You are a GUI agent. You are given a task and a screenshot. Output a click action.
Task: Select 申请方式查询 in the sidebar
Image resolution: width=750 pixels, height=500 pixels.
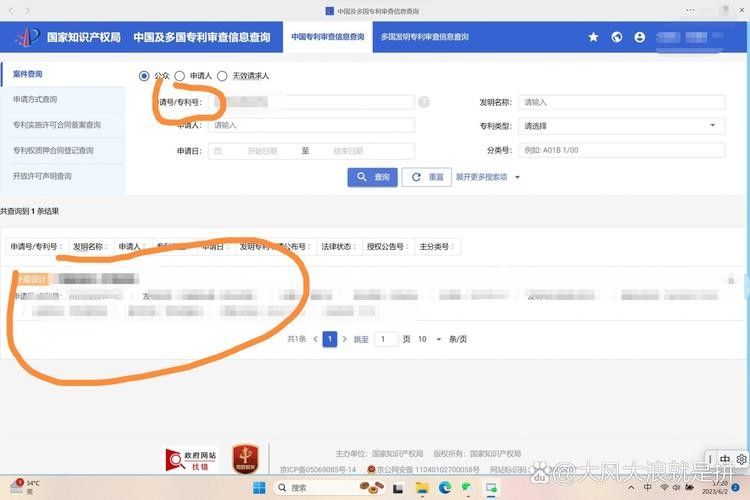coord(63,100)
